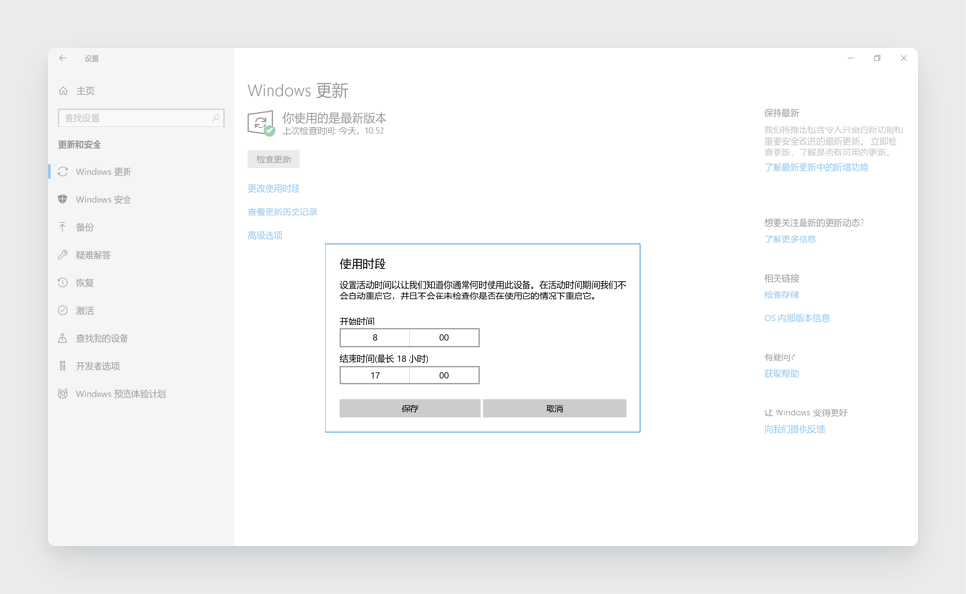The image size is (966, 594).
Task: Save the 使用时段 settings with 保存
Action: click(x=409, y=408)
